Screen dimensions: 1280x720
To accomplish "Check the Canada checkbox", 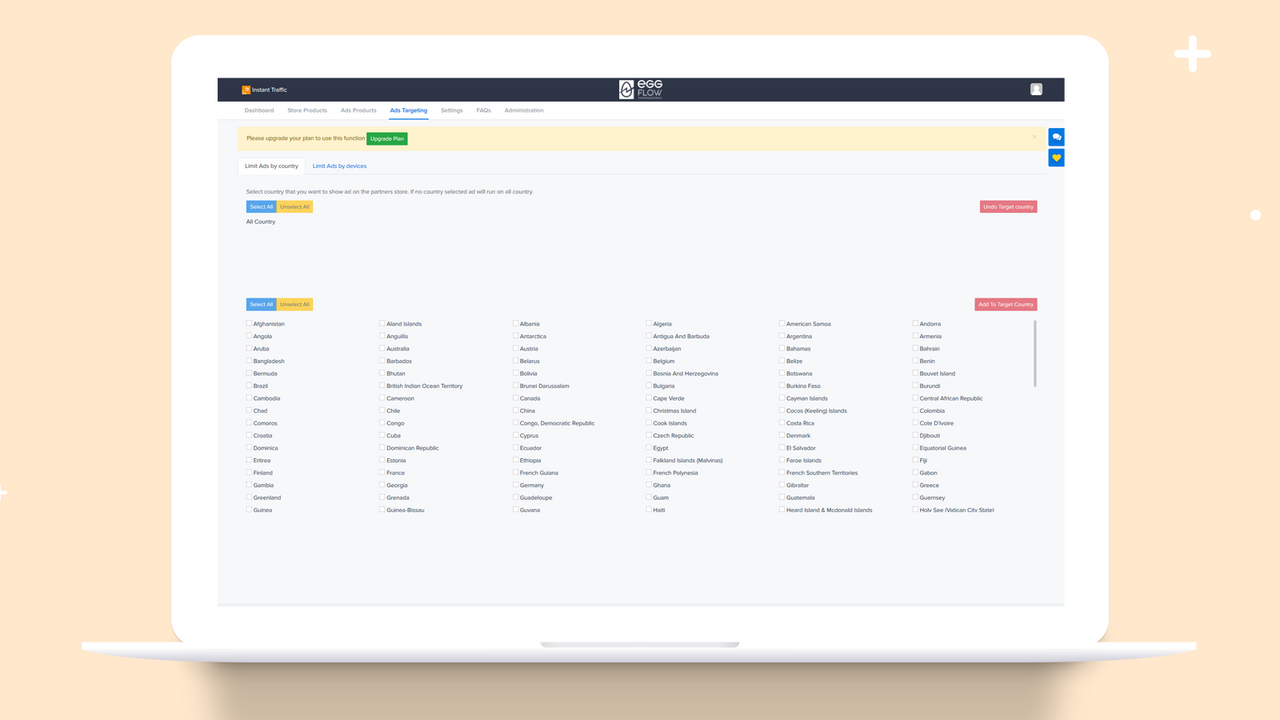I will [516, 398].
